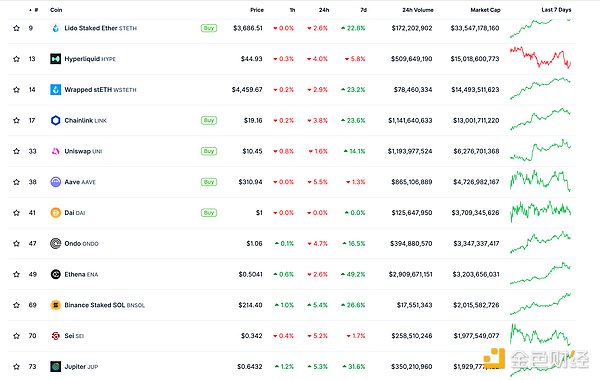Viewport: 600px width, 380px height.
Task: Star the Ethena row as favorite
Action: coord(16,274)
